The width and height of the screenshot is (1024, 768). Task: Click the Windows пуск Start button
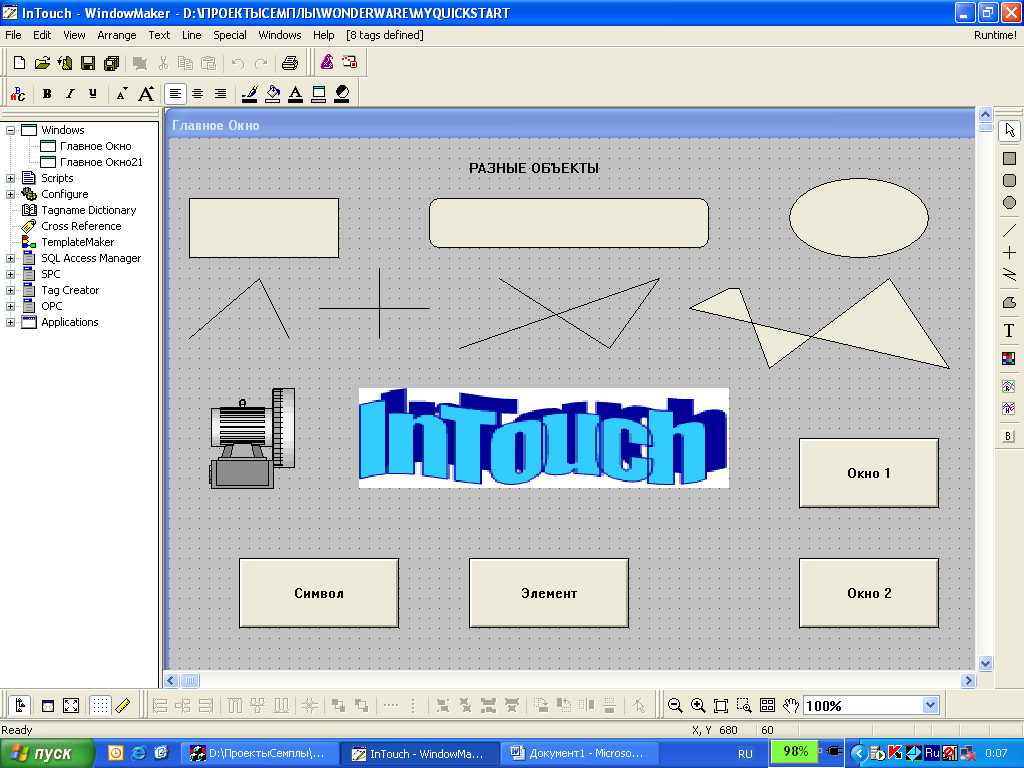(x=47, y=753)
